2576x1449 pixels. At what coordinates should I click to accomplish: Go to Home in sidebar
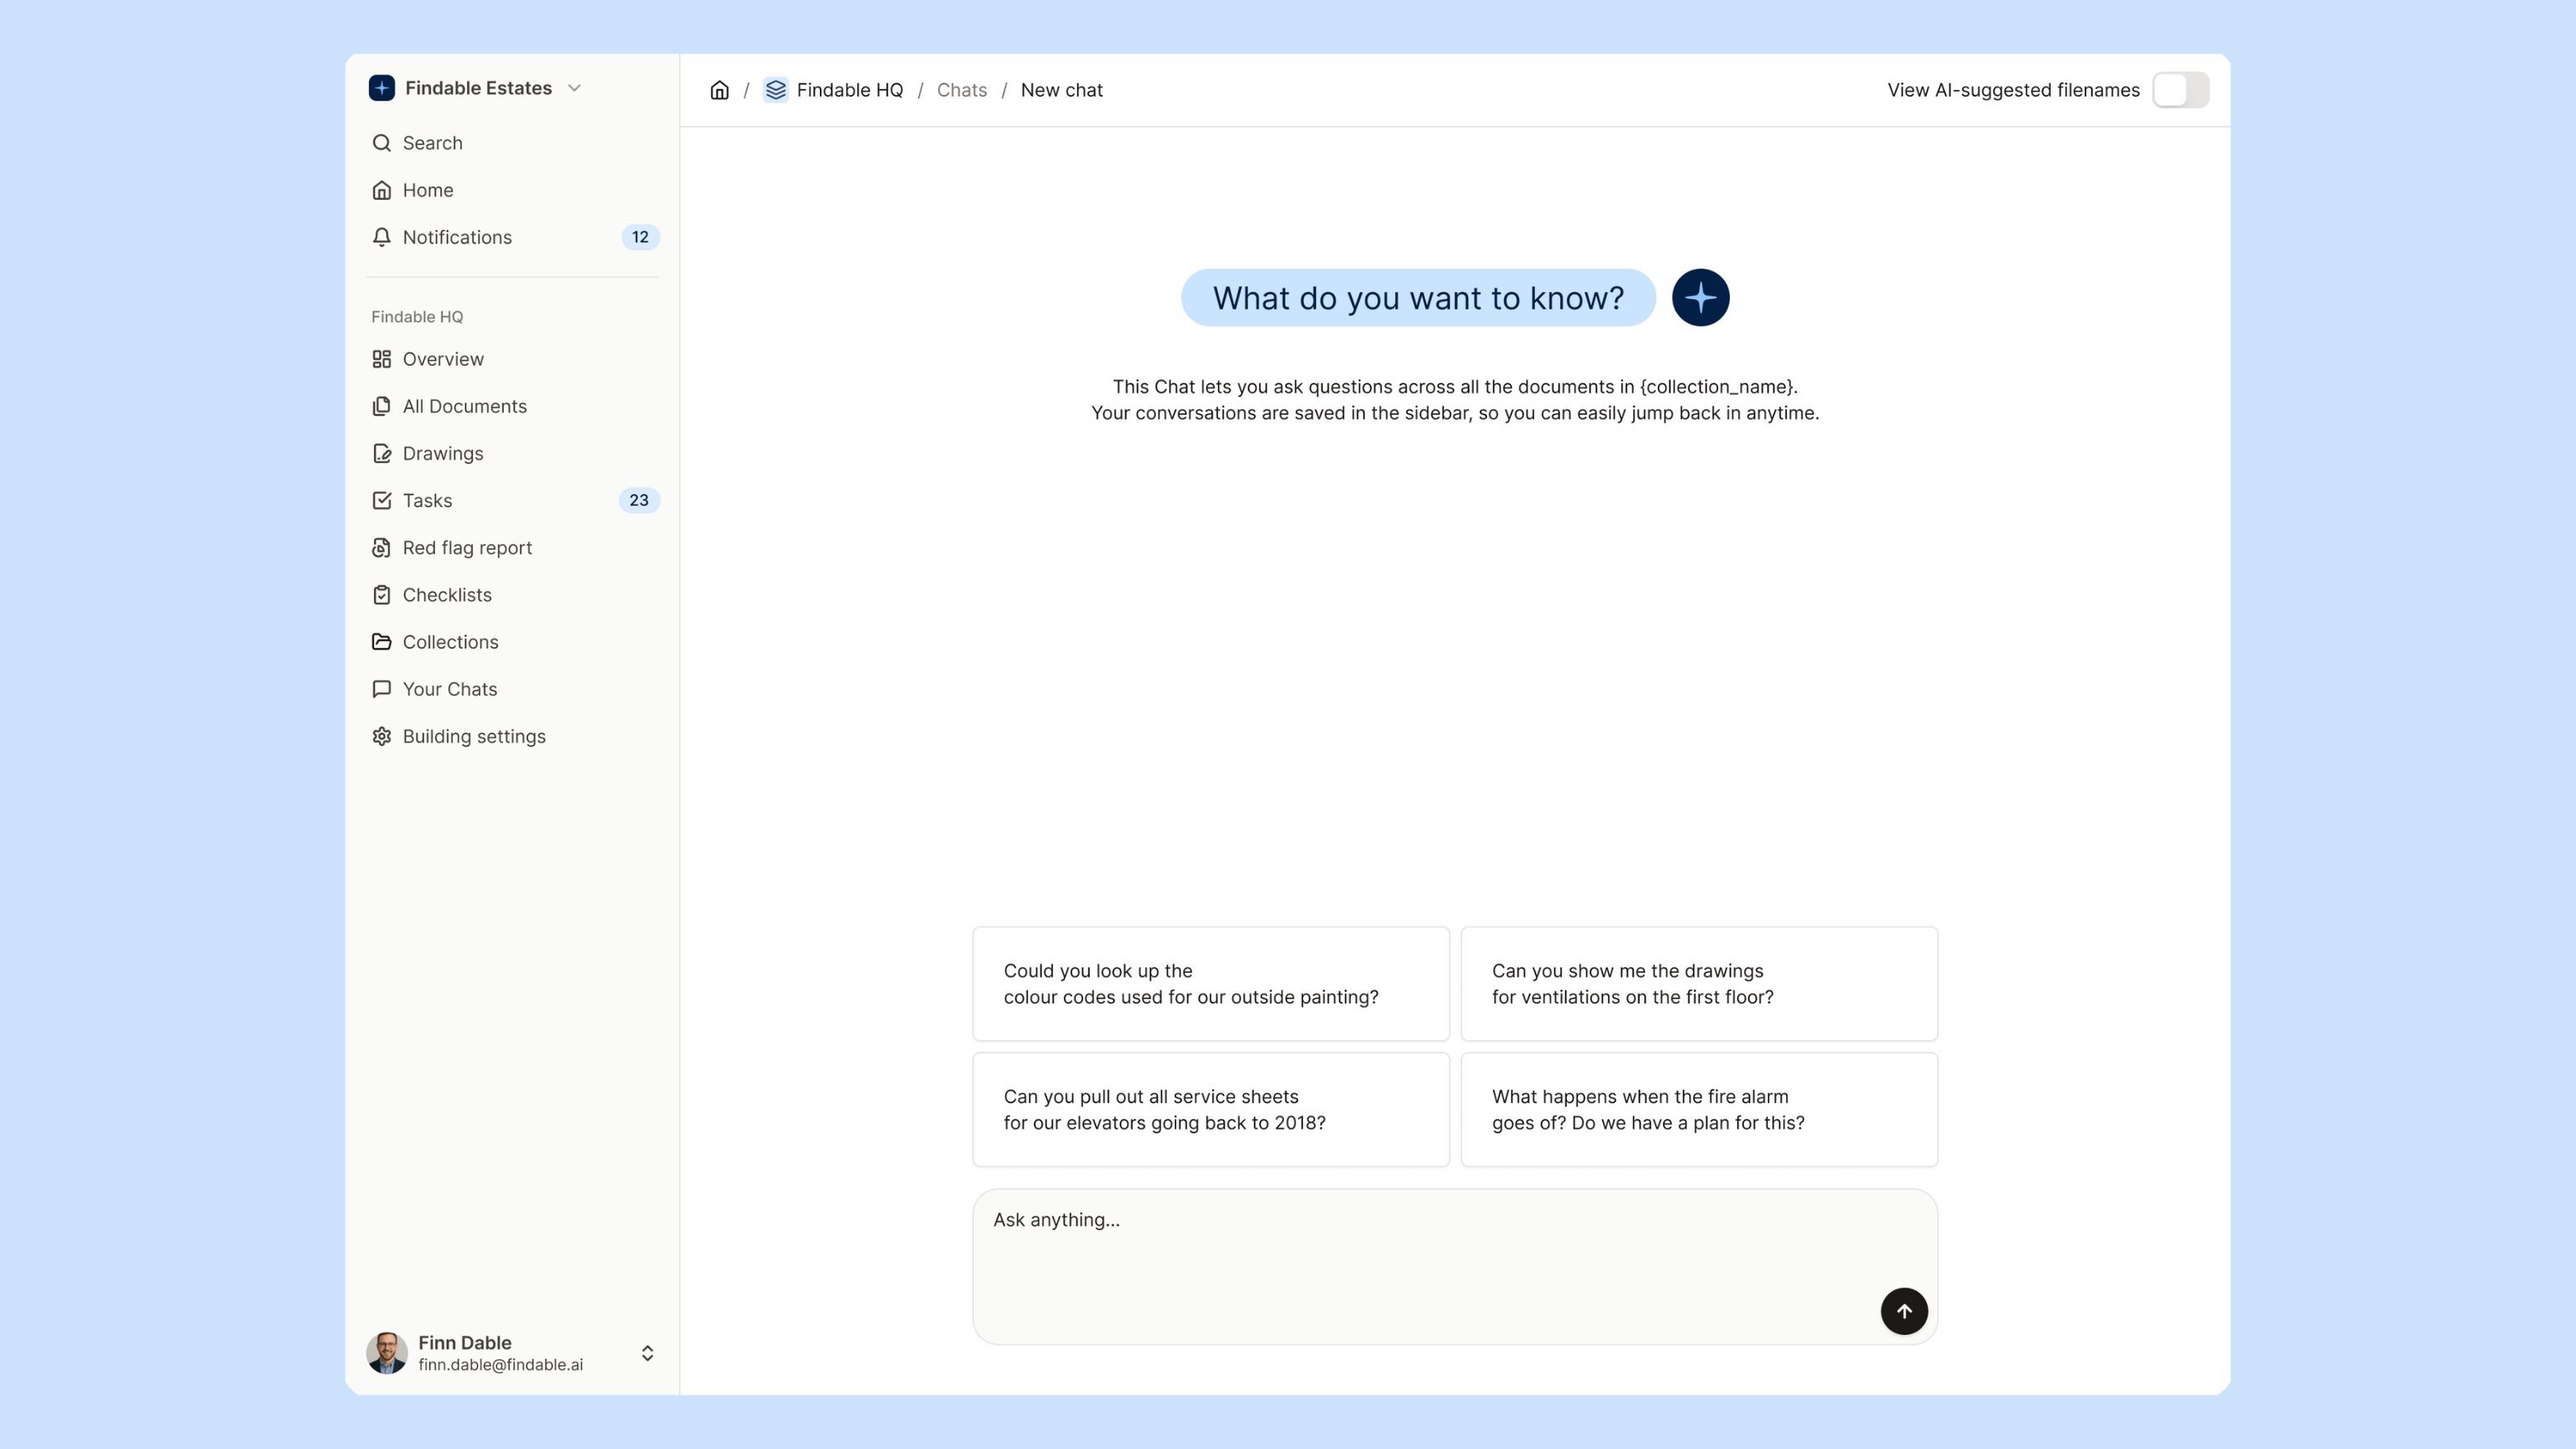pyautogui.click(x=428, y=190)
